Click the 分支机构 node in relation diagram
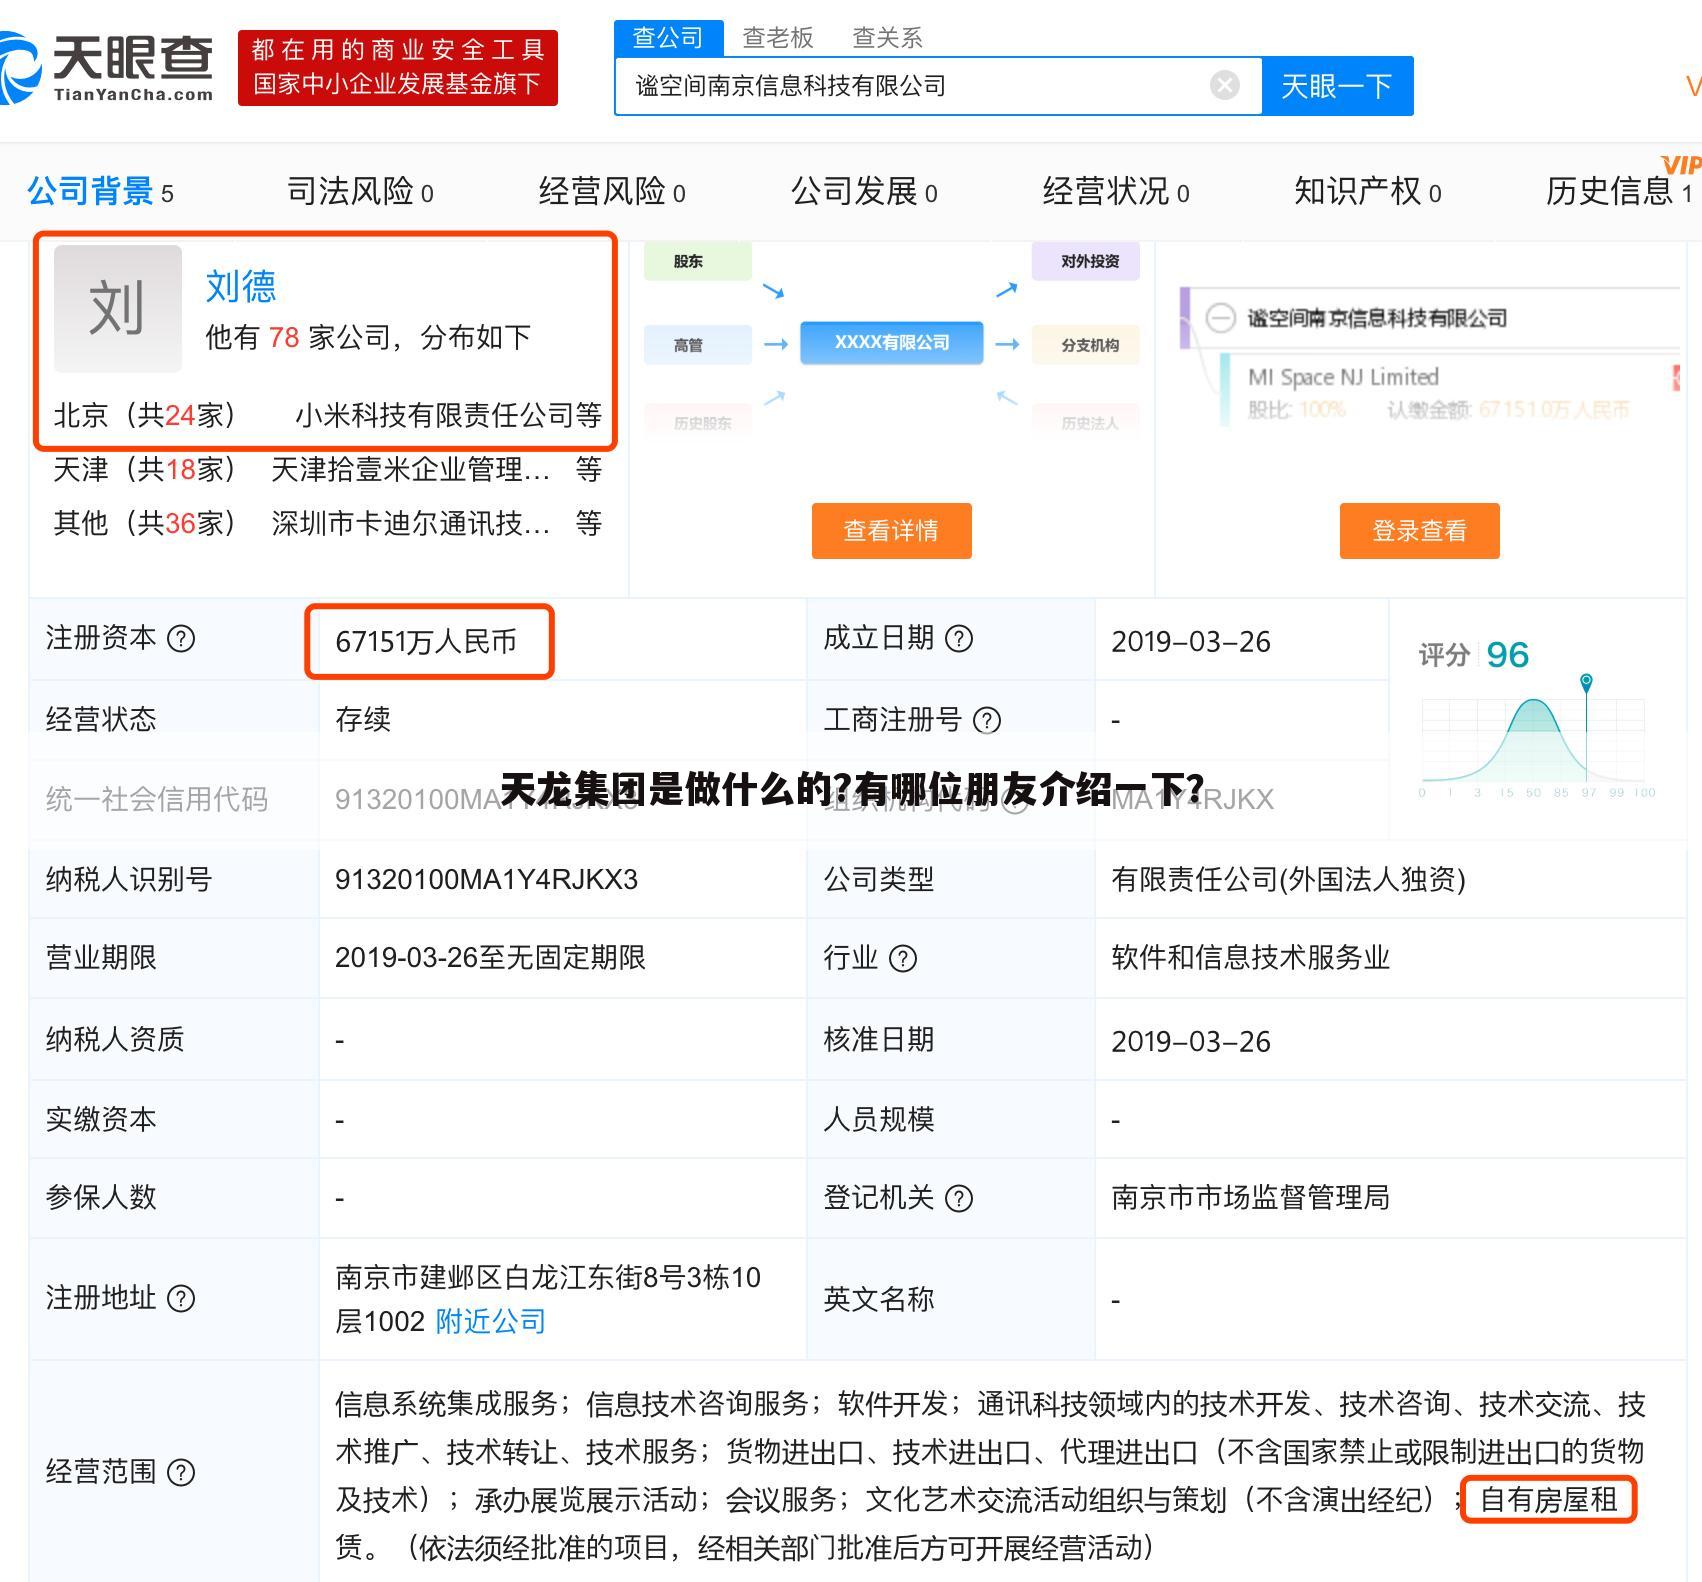The width and height of the screenshot is (1702, 1582). [1086, 345]
